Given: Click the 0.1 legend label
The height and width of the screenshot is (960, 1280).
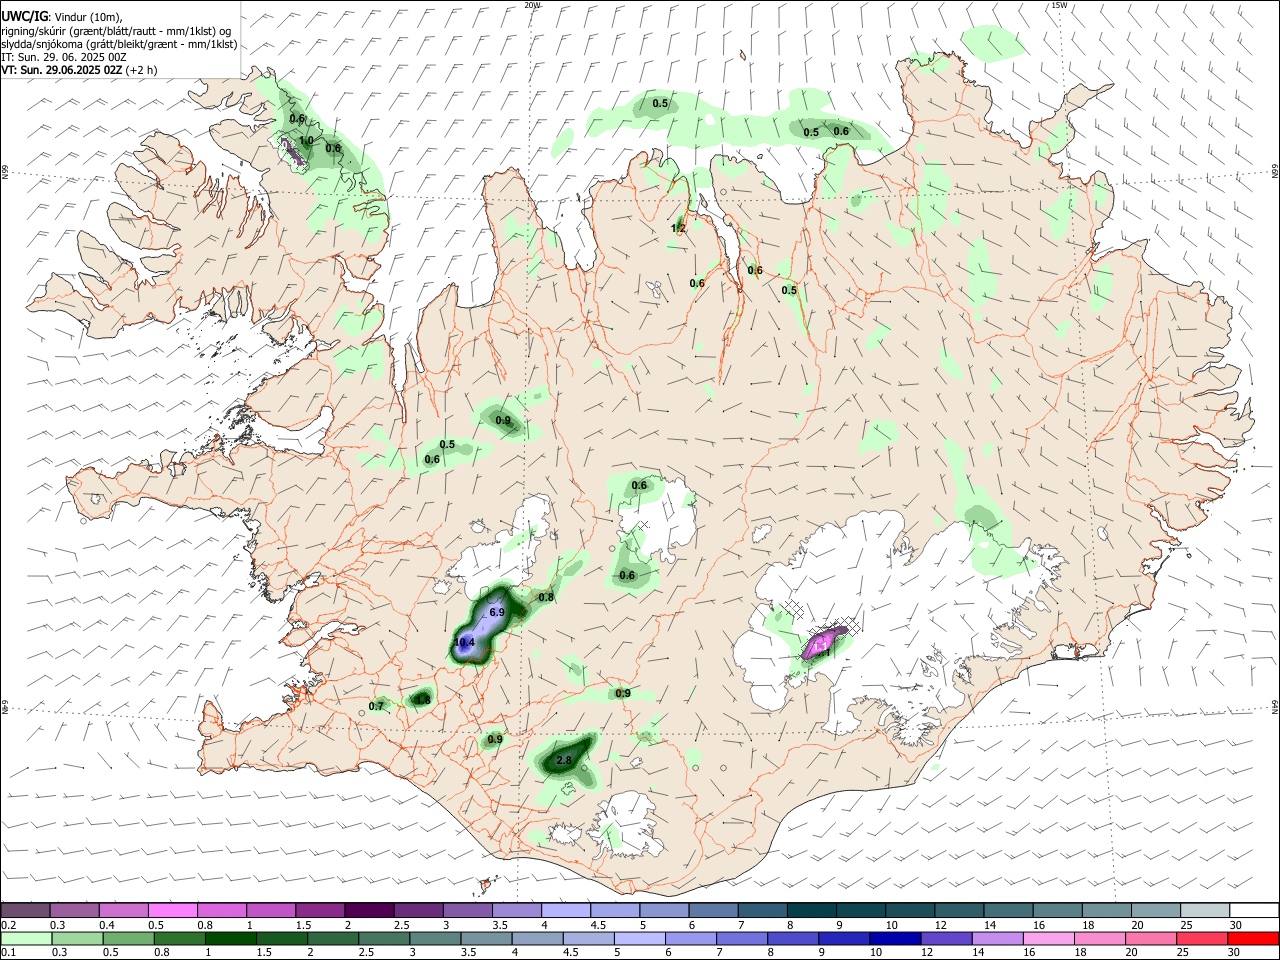Looking at the screenshot, I should coord(8,953).
